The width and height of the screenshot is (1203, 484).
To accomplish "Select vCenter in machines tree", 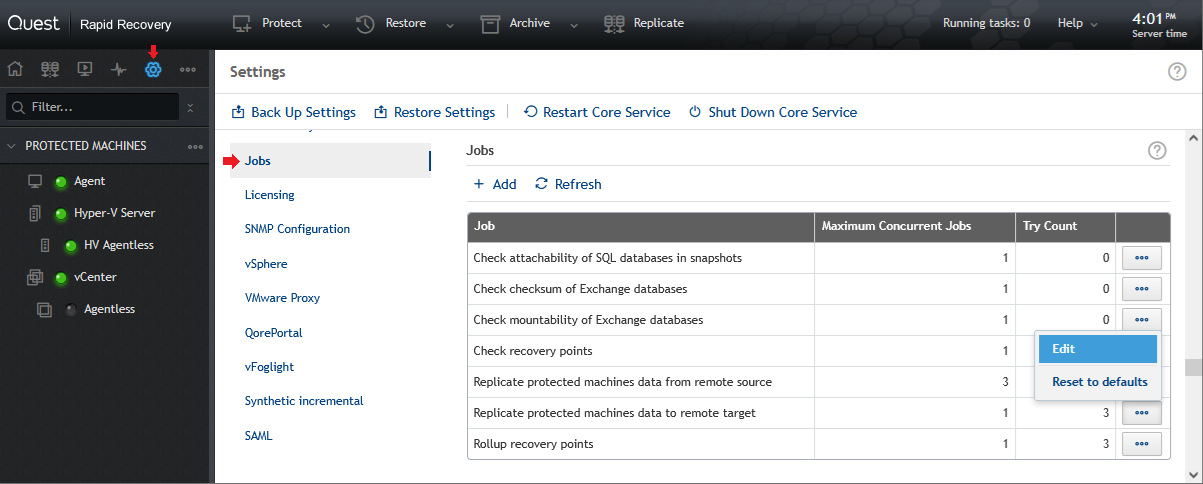I will click(96, 277).
